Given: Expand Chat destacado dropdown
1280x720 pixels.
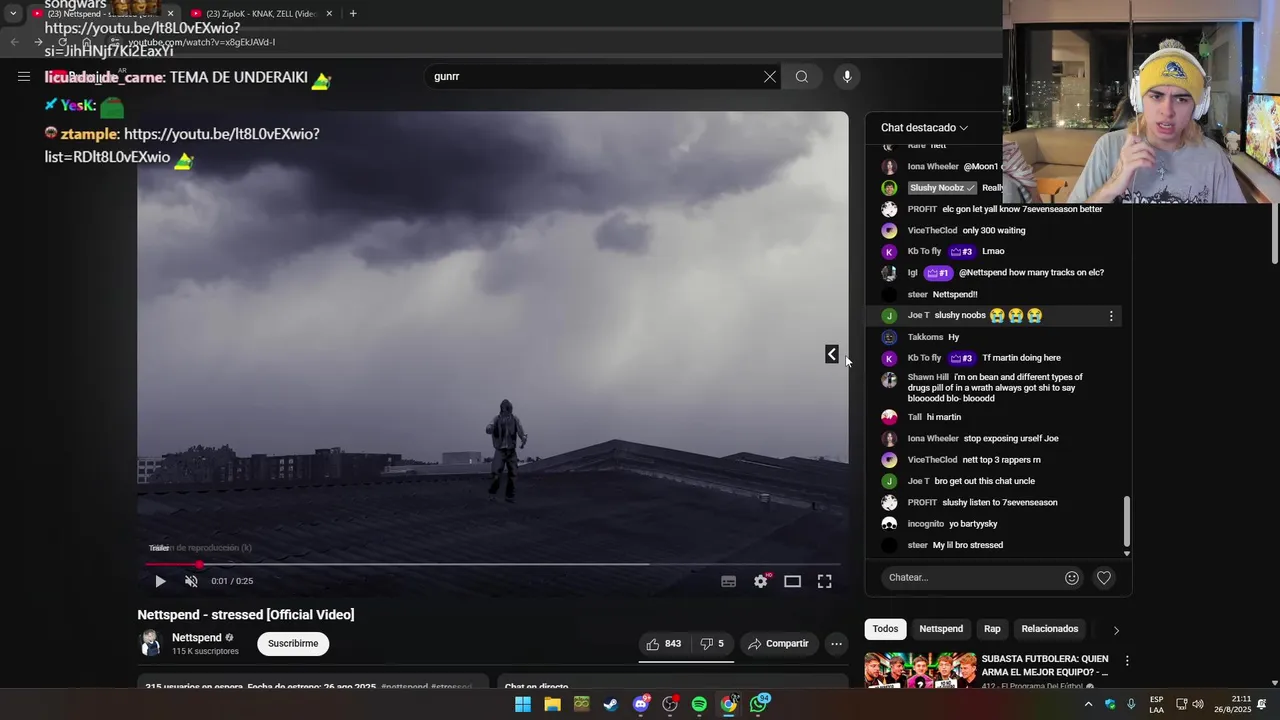Looking at the screenshot, I should tap(924, 128).
